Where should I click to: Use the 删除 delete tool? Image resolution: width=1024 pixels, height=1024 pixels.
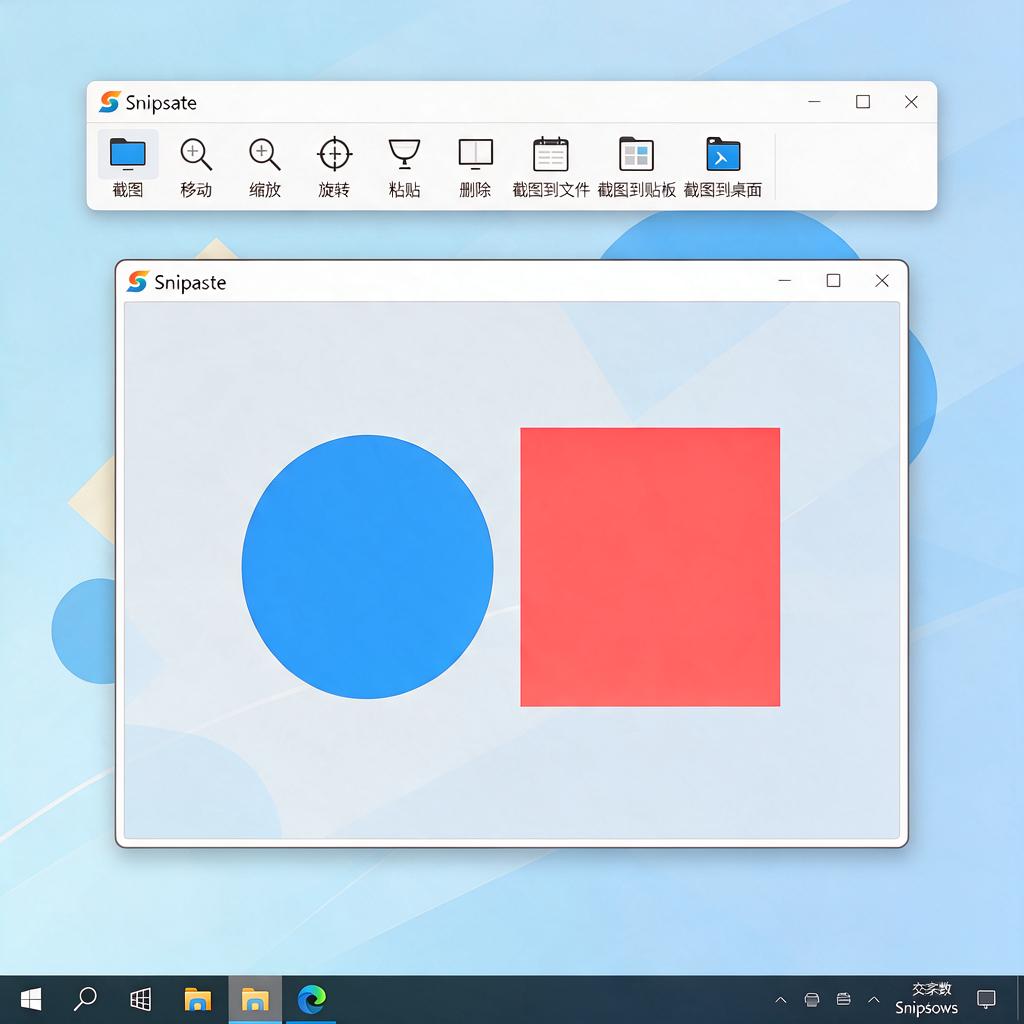(x=475, y=167)
